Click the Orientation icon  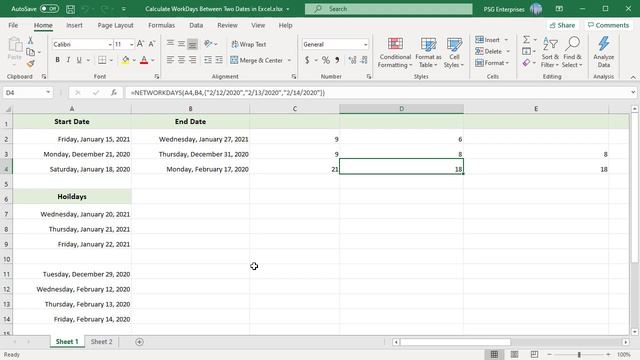coord(208,44)
